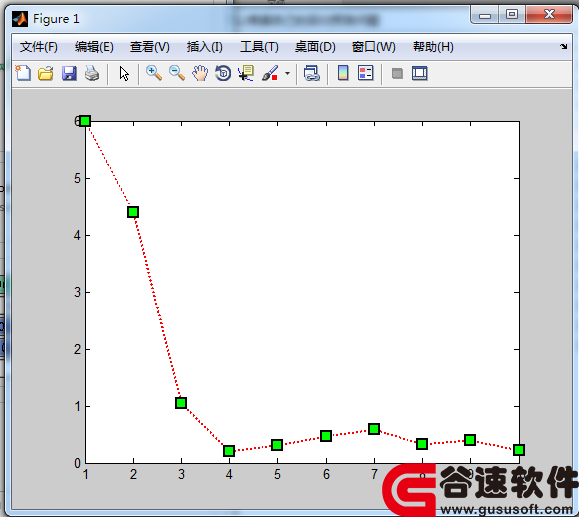Close the Figure 1 window

click(x=549, y=15)
